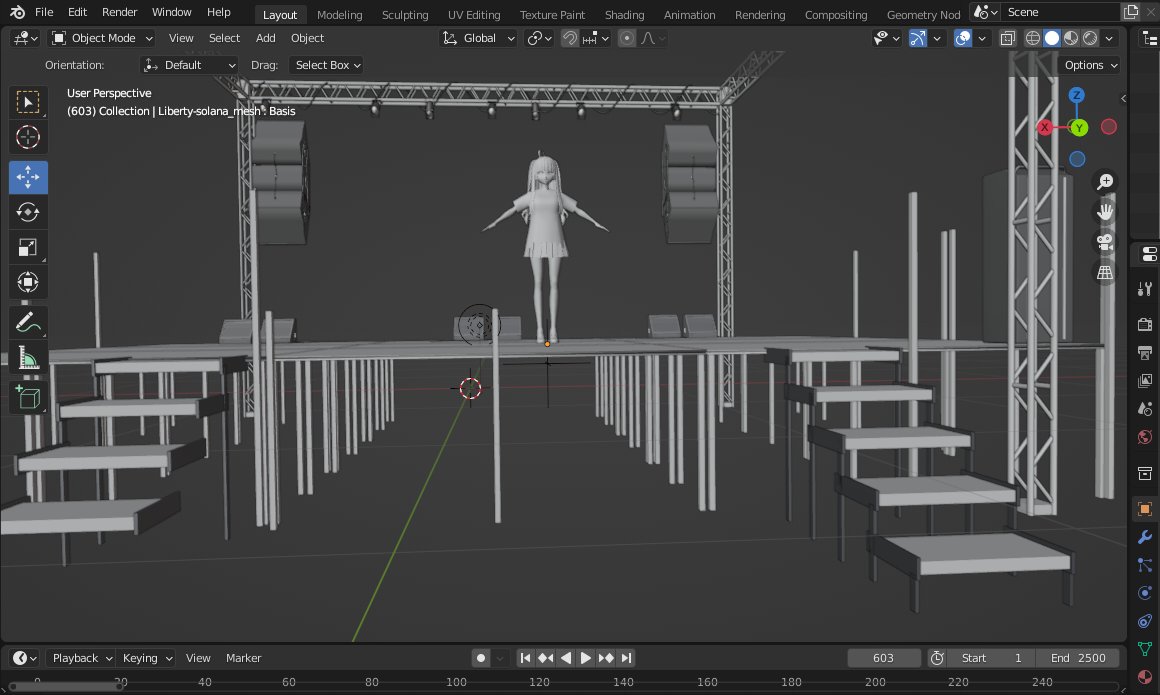Play the animation forward

585,658
